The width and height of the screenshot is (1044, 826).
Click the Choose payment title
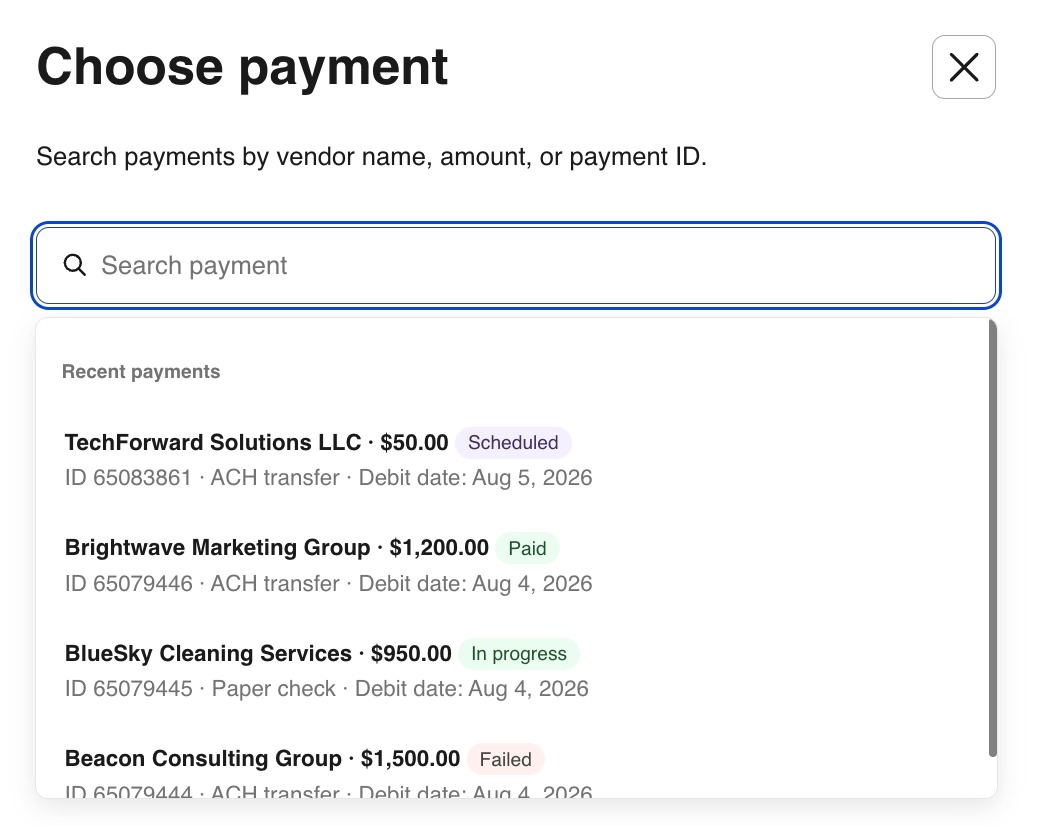coord(242,67)
